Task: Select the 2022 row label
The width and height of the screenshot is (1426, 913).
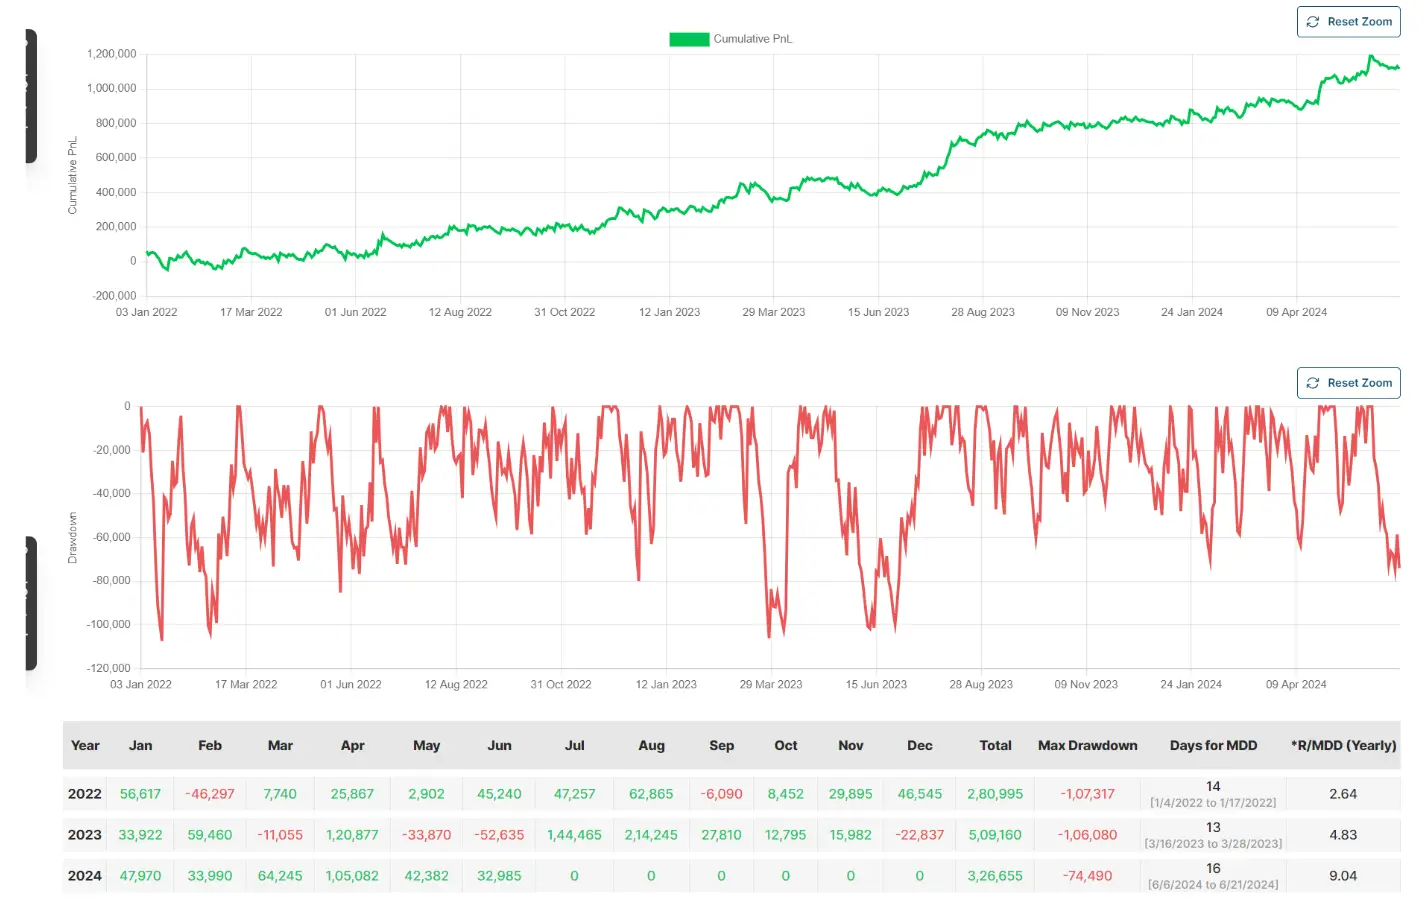Action: [x=85, y=794]
